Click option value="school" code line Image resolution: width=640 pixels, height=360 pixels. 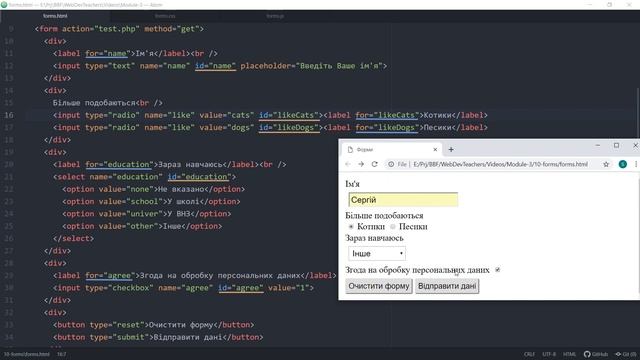[x=151, y=202]
